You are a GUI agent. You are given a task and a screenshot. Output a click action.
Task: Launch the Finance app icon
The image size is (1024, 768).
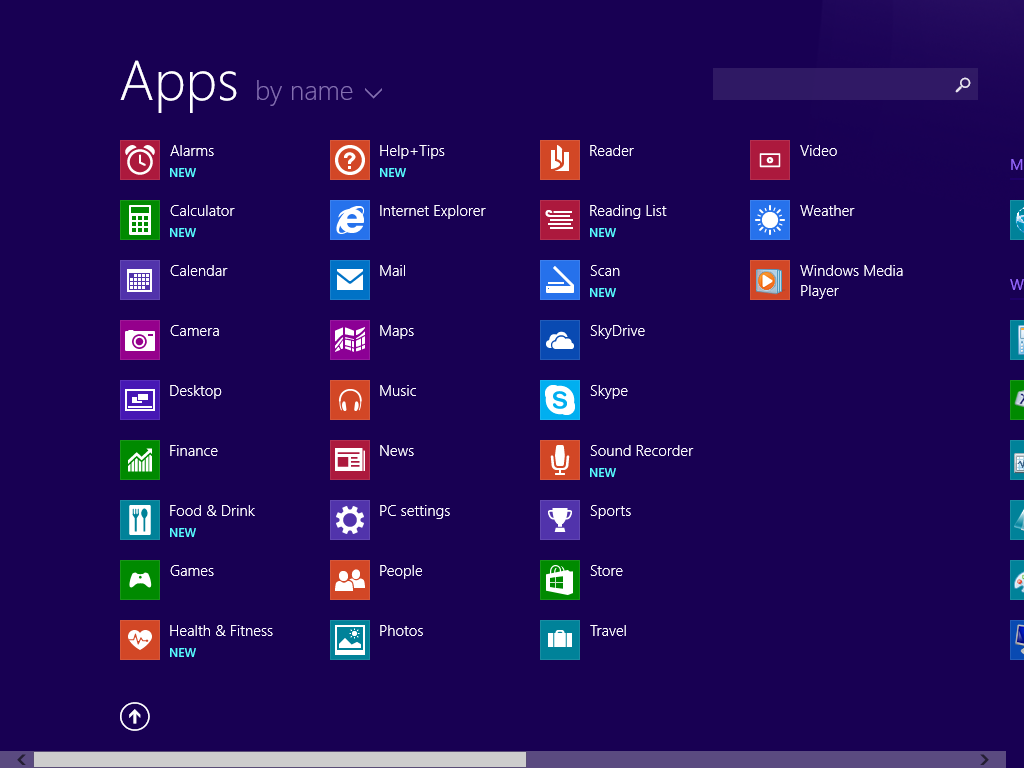click(x=140, y=460)
